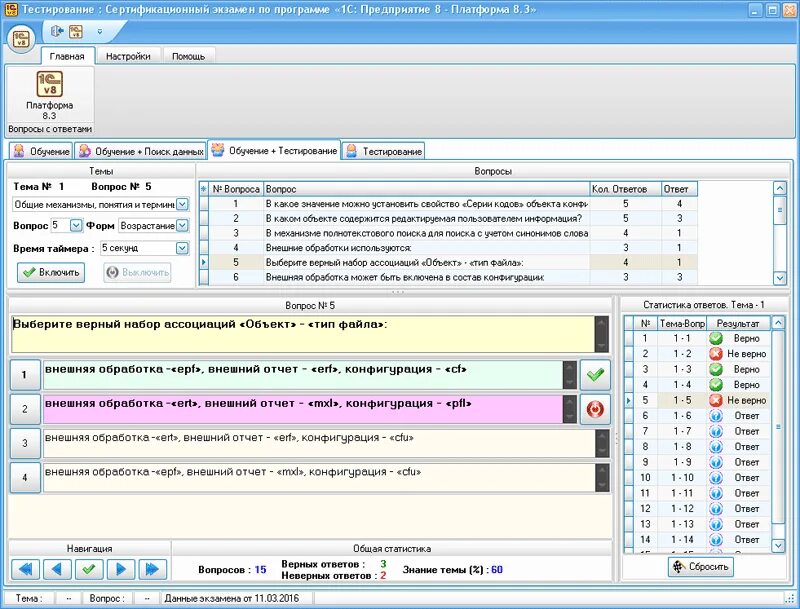Screen dimensions: 800x609
Task: Click red wrong-answer icon beside answer 2
Action: pos(595,409)
